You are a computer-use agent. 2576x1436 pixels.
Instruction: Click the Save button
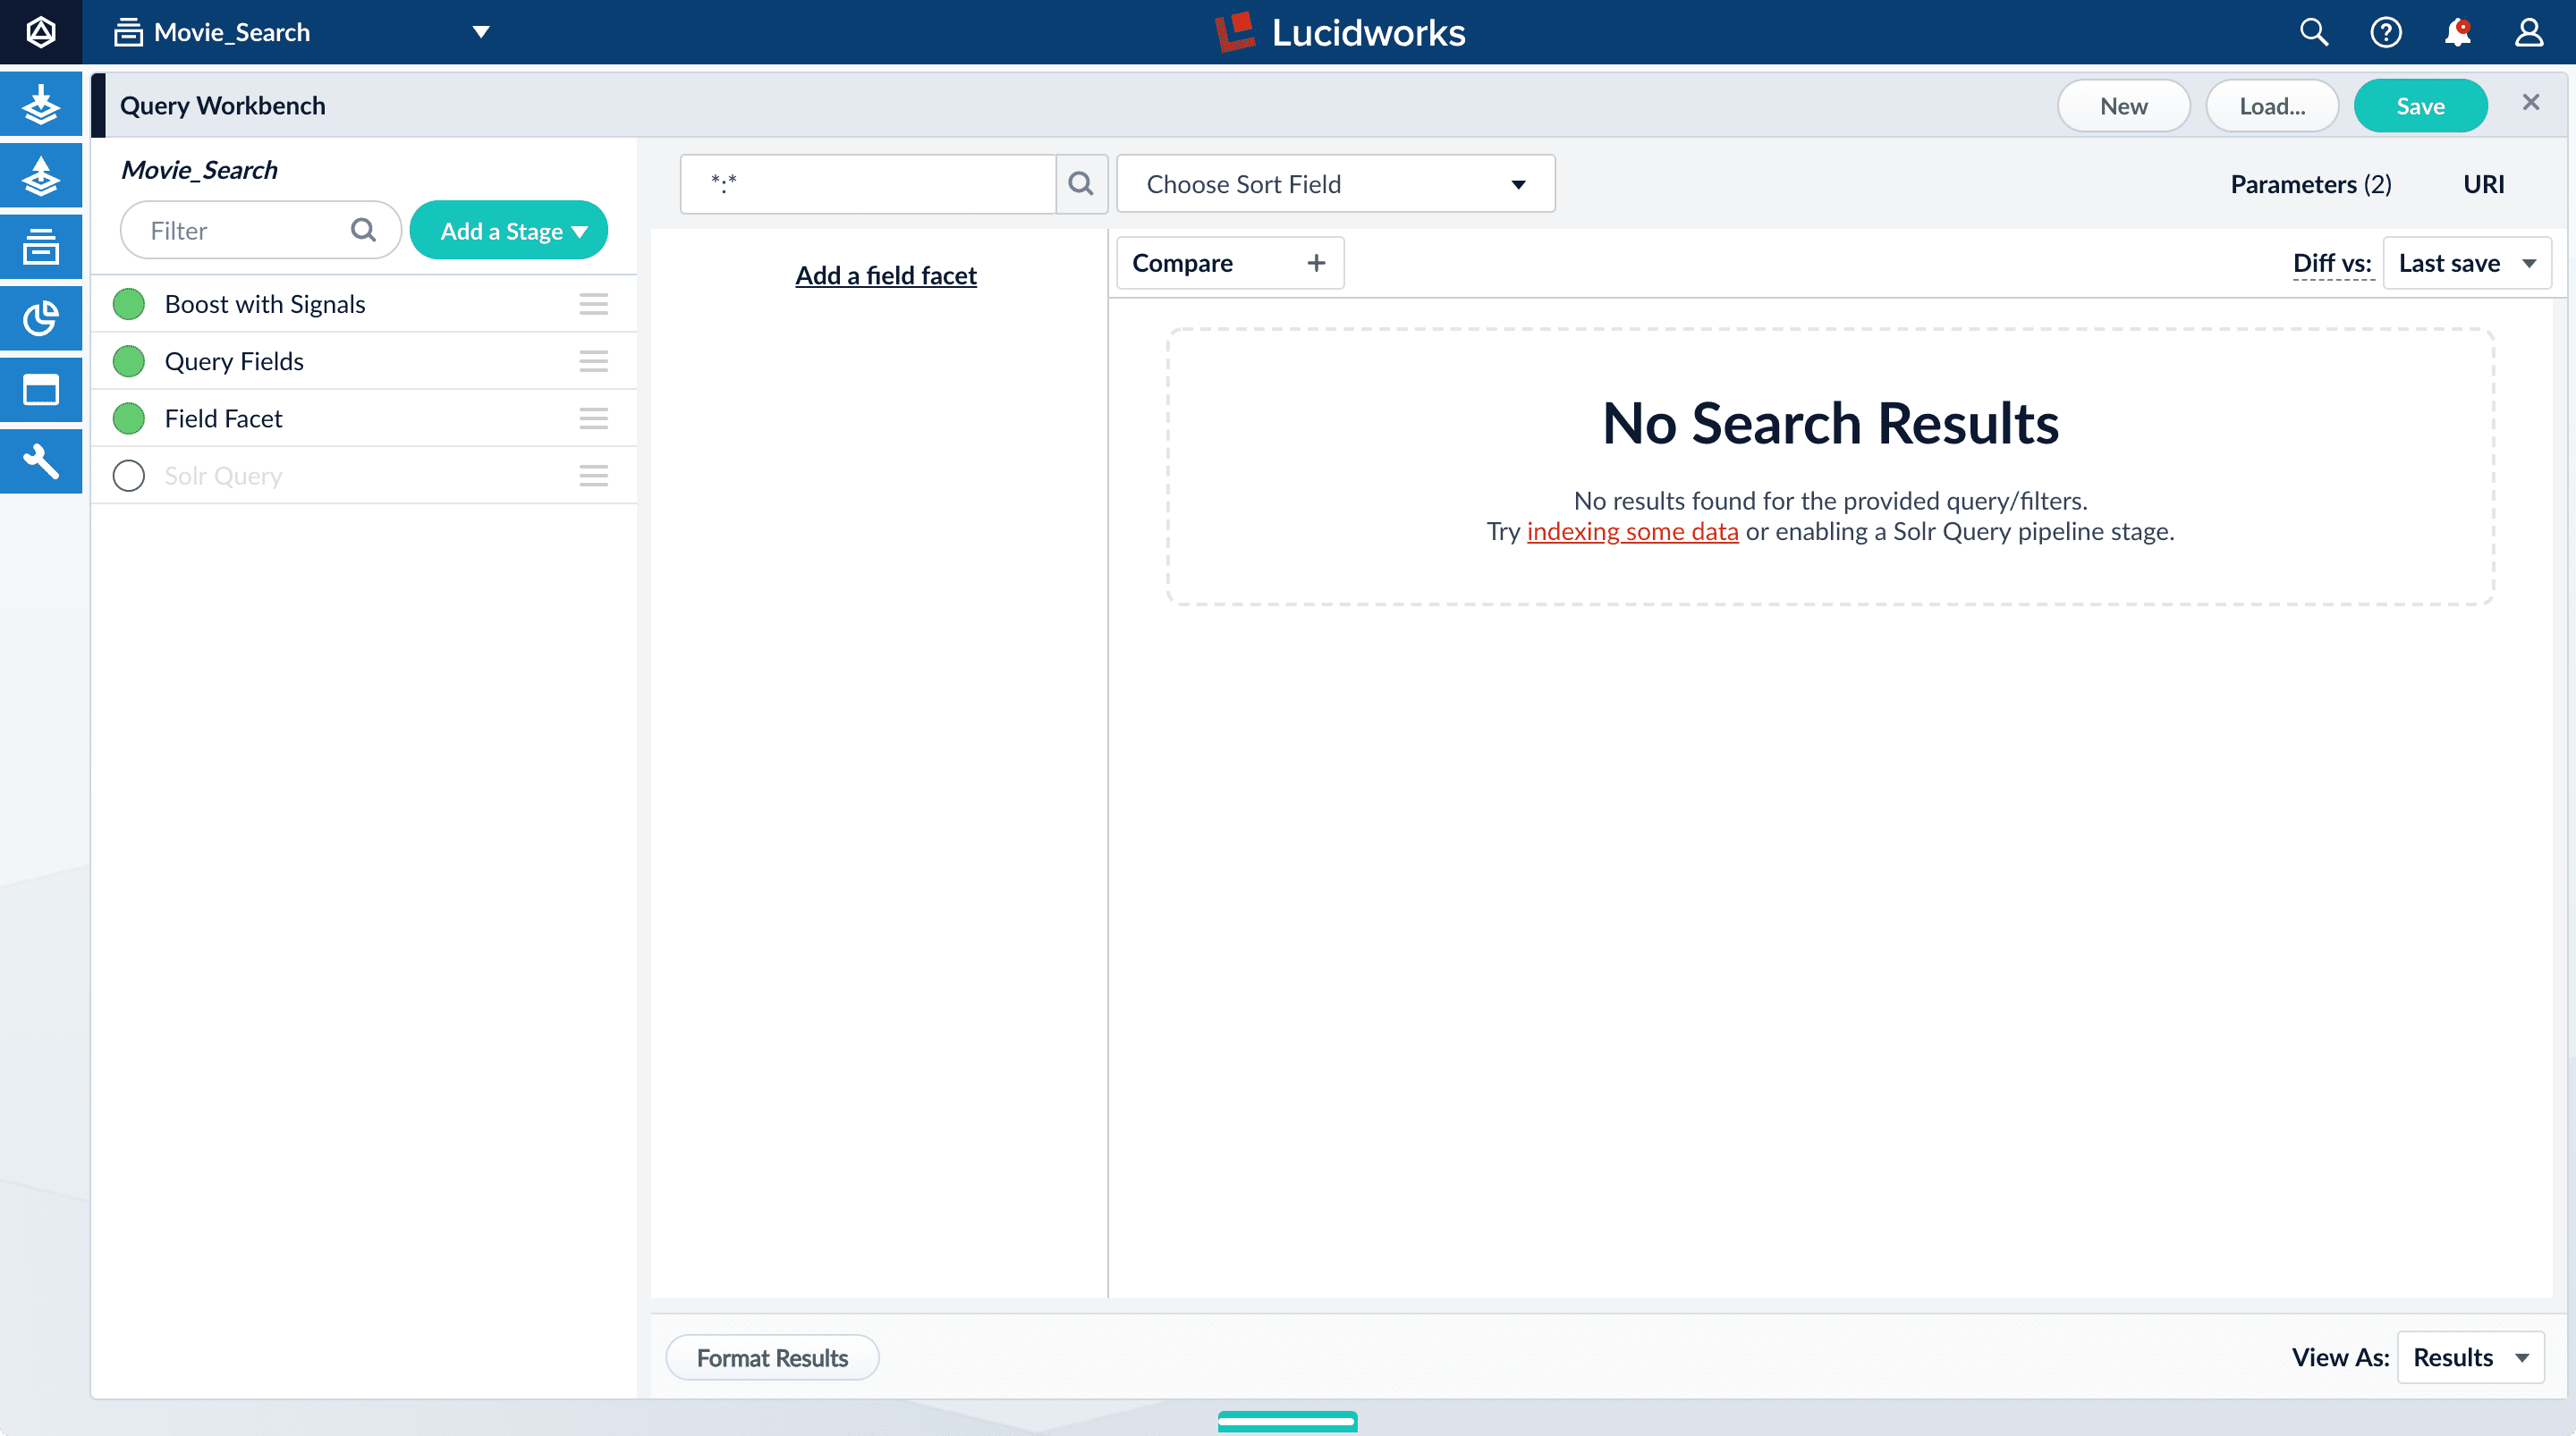pos(2420,106)
